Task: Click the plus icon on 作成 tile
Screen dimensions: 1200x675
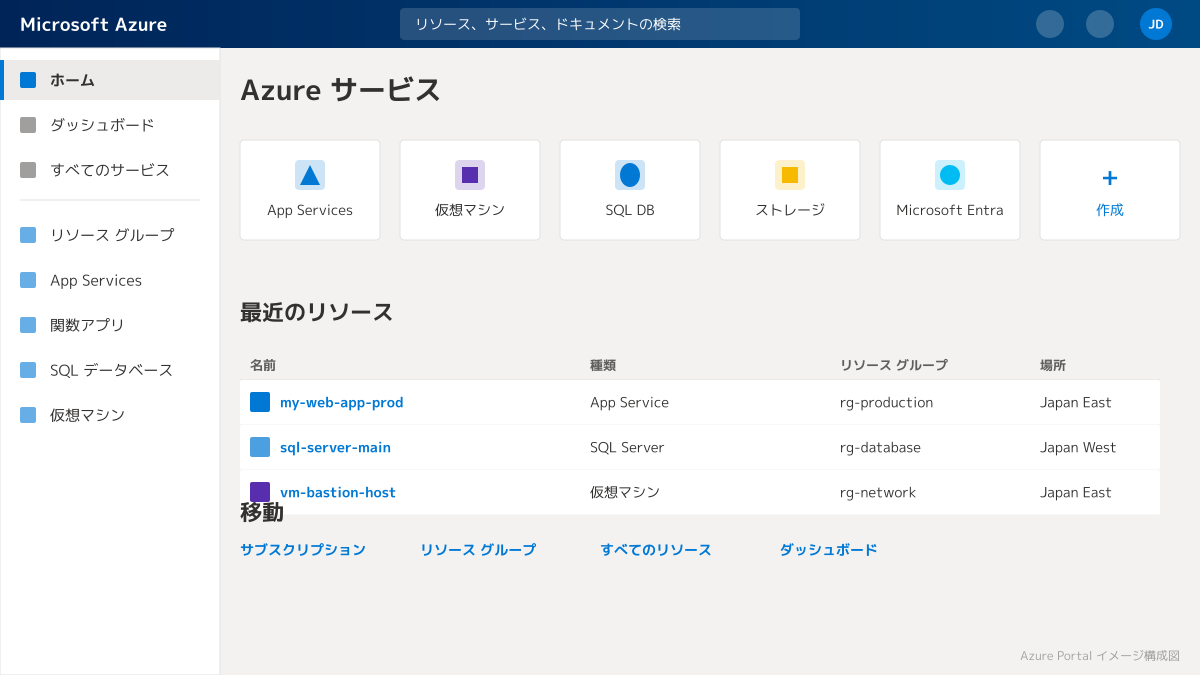Action: 1110,178
